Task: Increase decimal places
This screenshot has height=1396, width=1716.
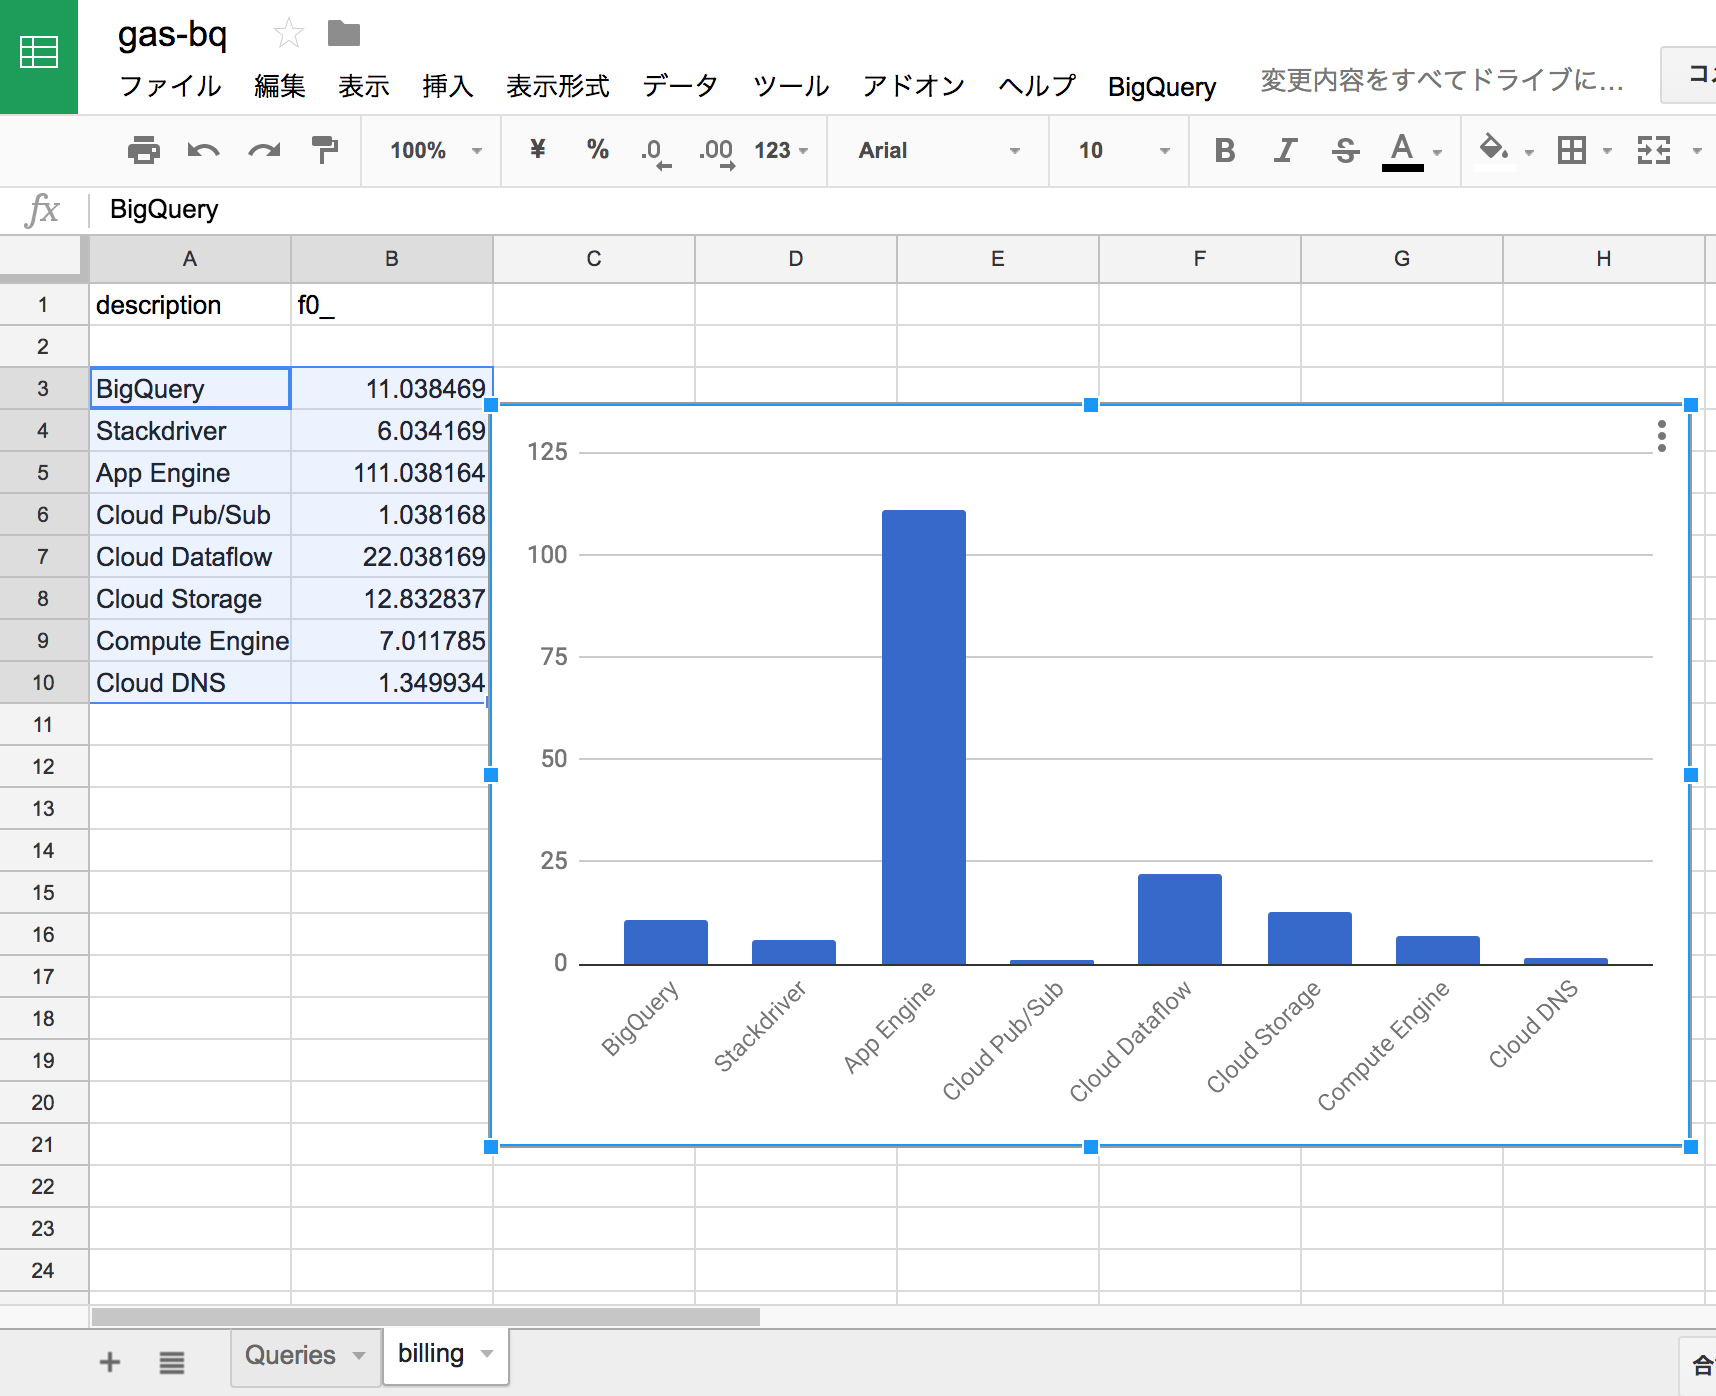Action: (716, 152)
